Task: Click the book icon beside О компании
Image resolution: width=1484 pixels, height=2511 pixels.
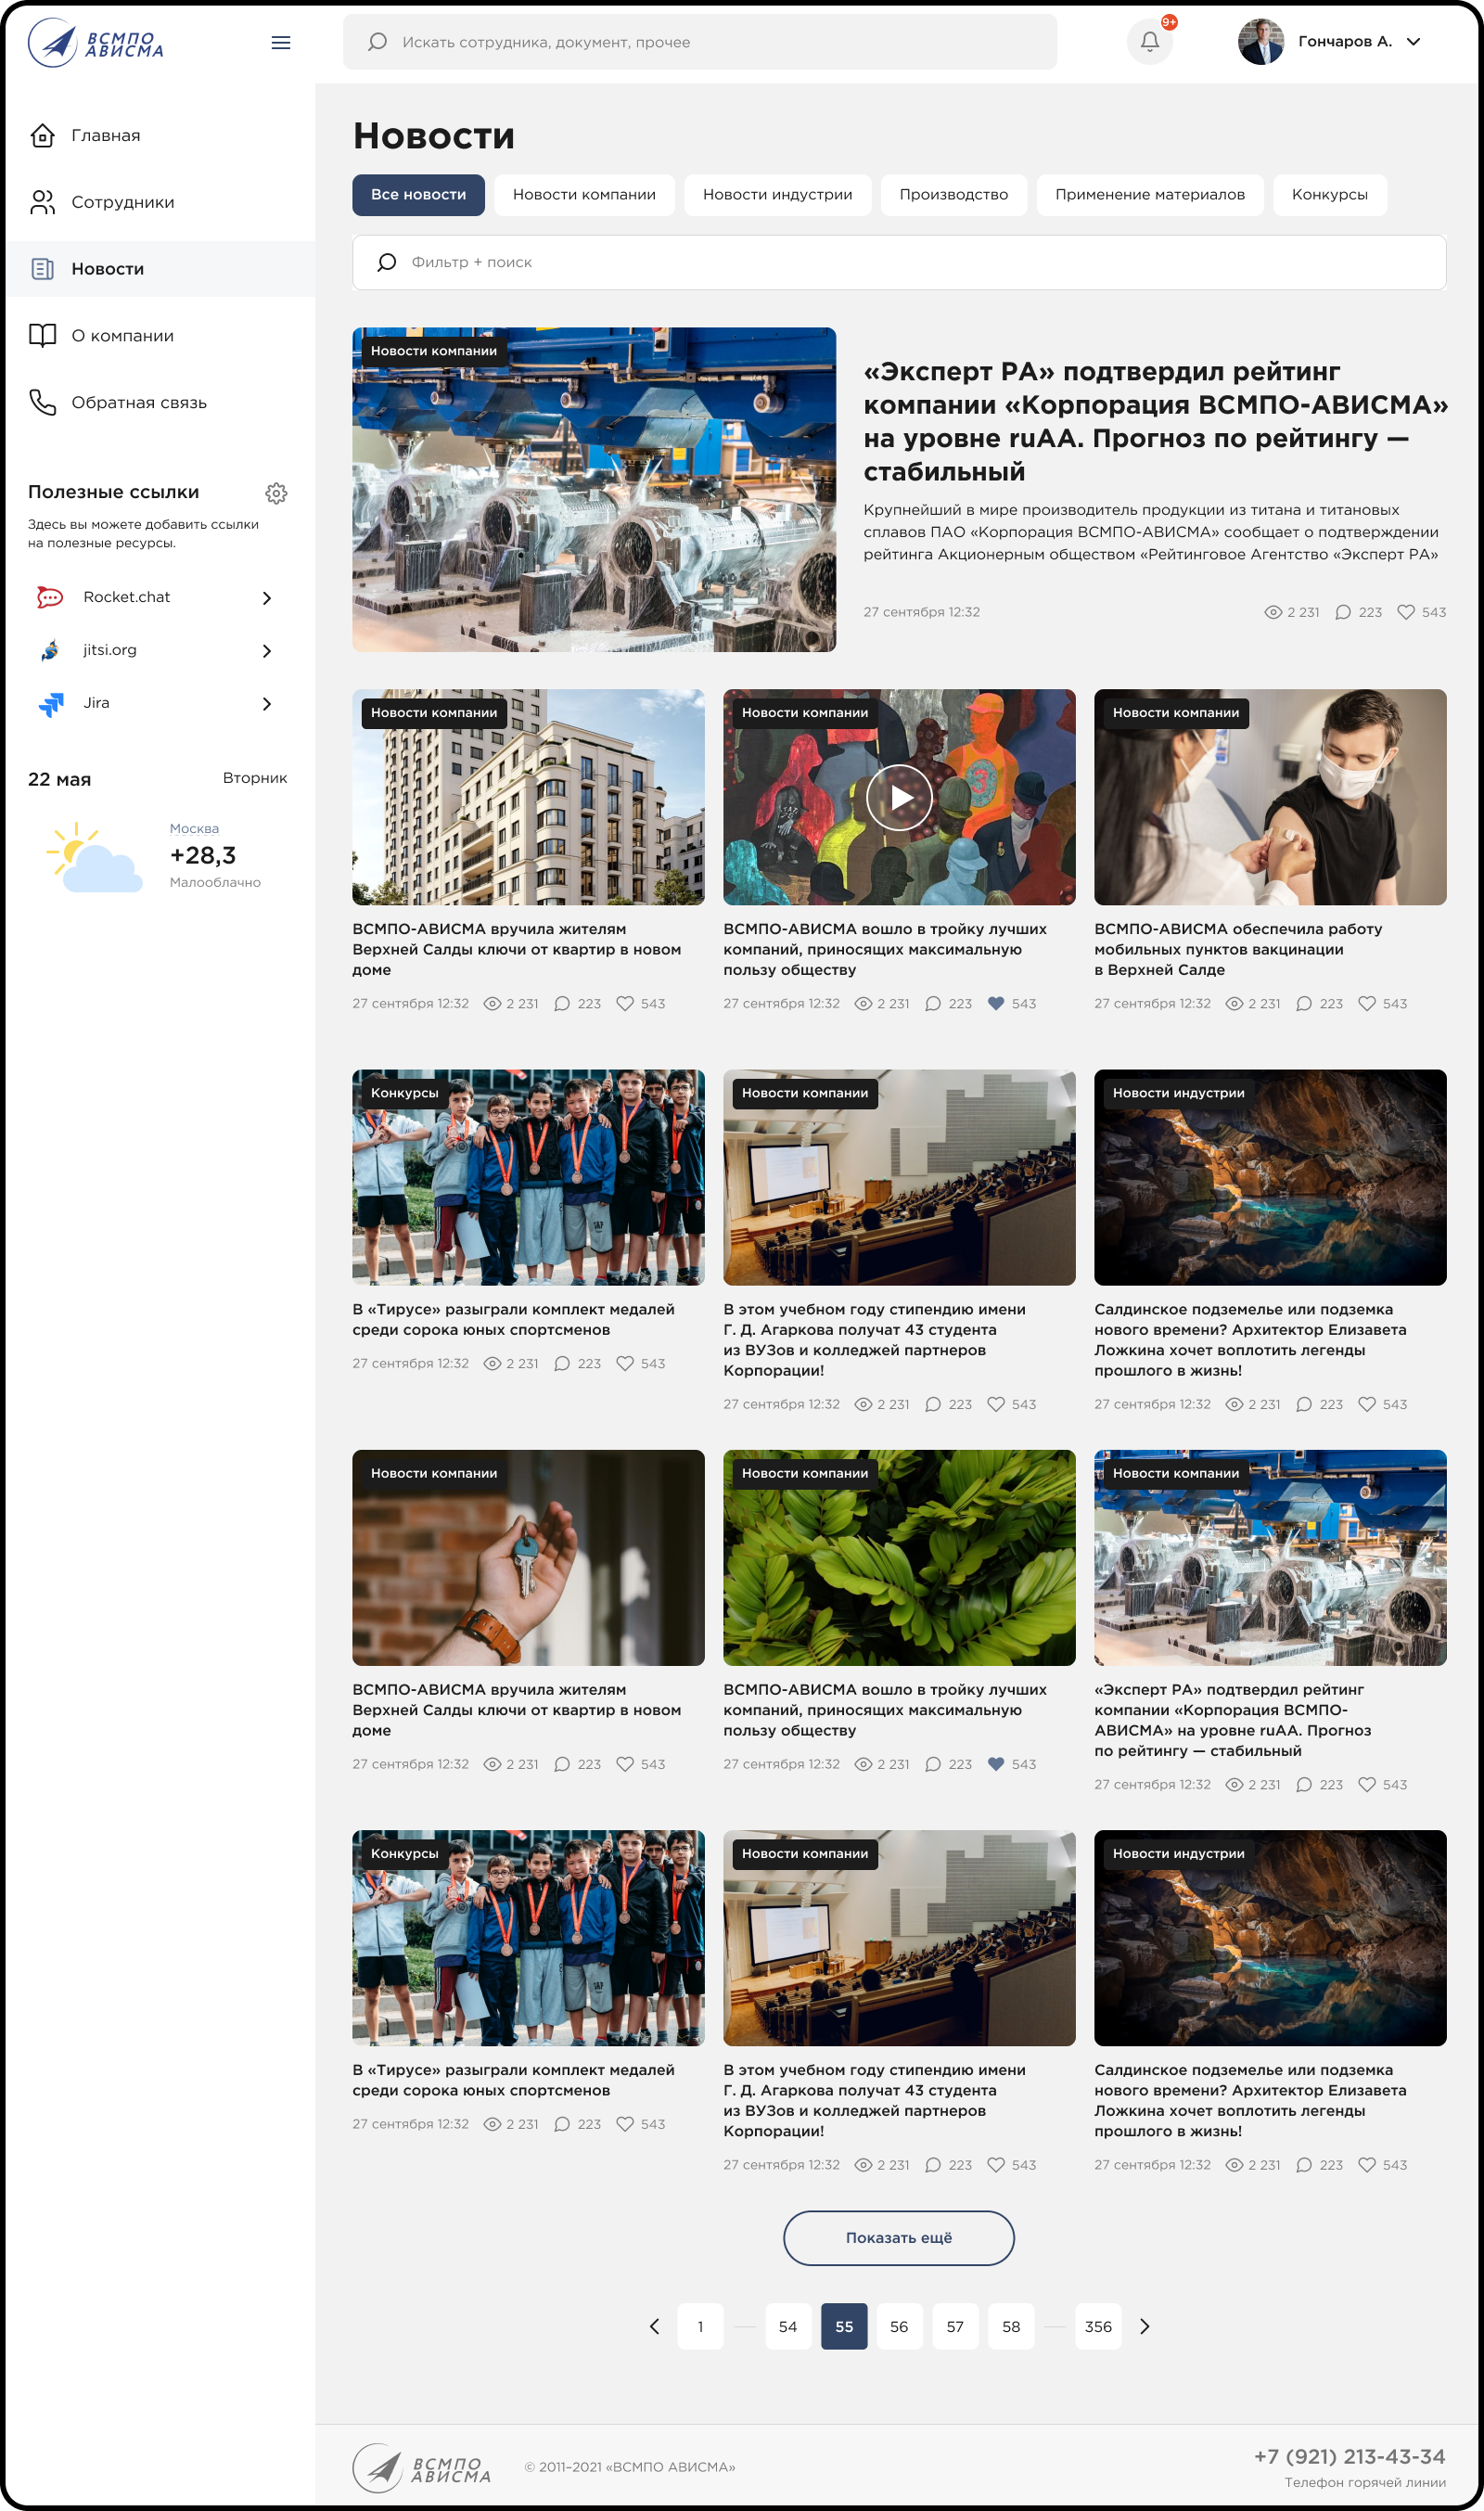Action: point(42,336)
